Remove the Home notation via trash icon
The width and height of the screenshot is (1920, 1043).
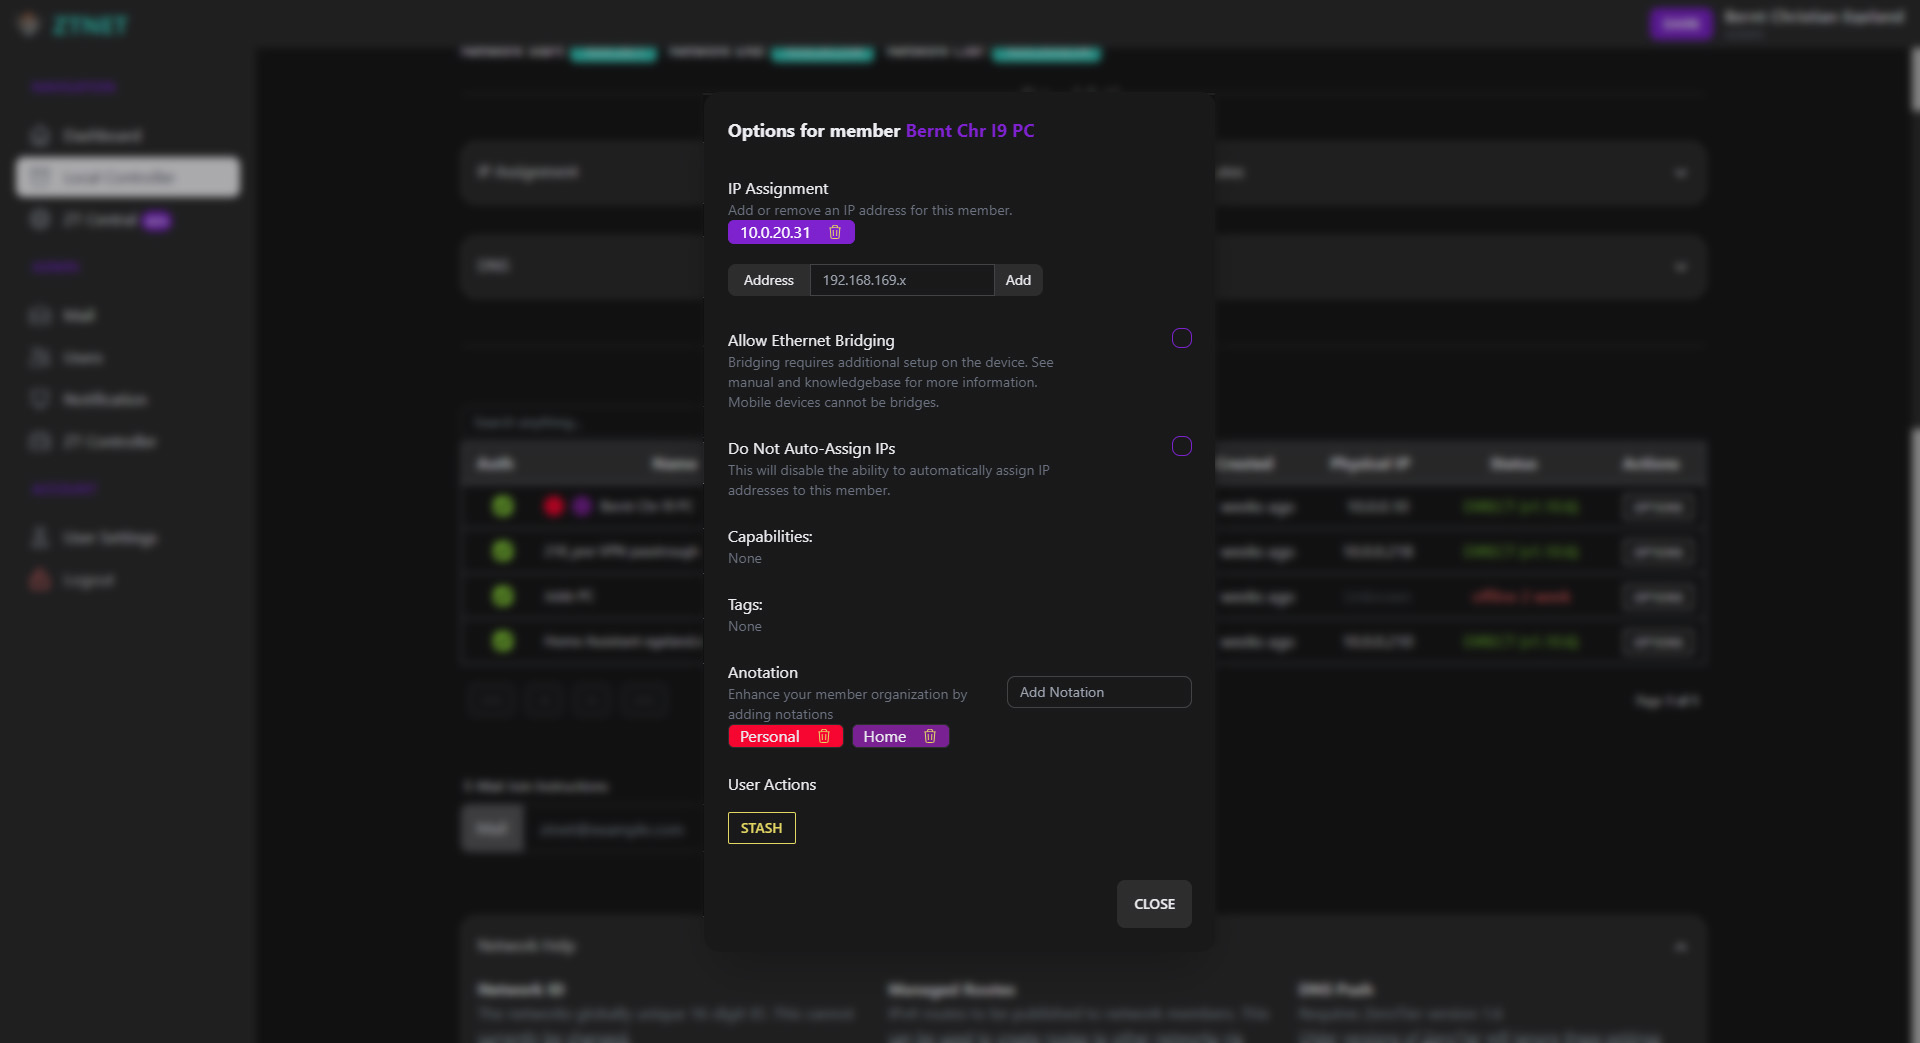pos(929,736)
